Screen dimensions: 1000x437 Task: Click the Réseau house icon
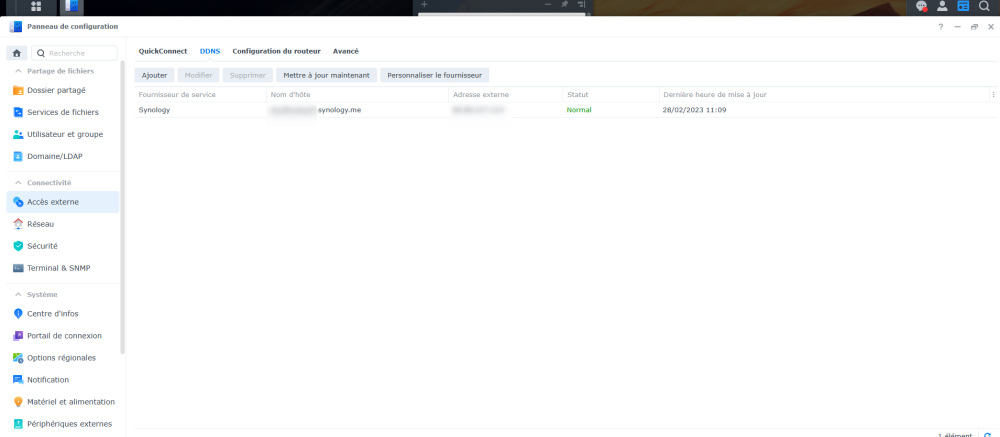point(18,224)
